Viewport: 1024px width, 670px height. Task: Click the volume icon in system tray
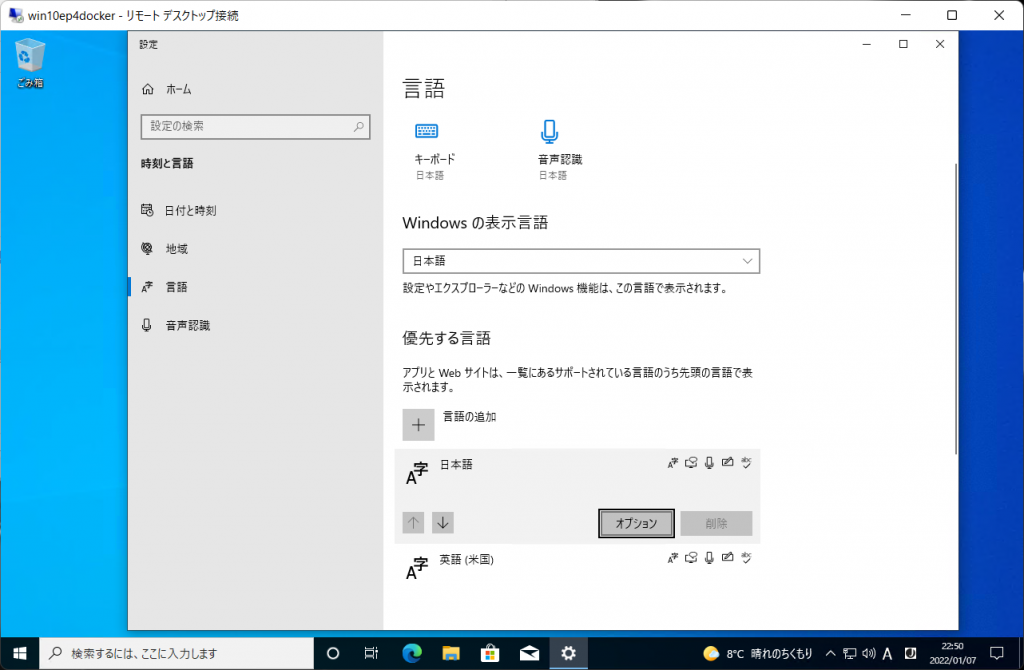(869, 653)
